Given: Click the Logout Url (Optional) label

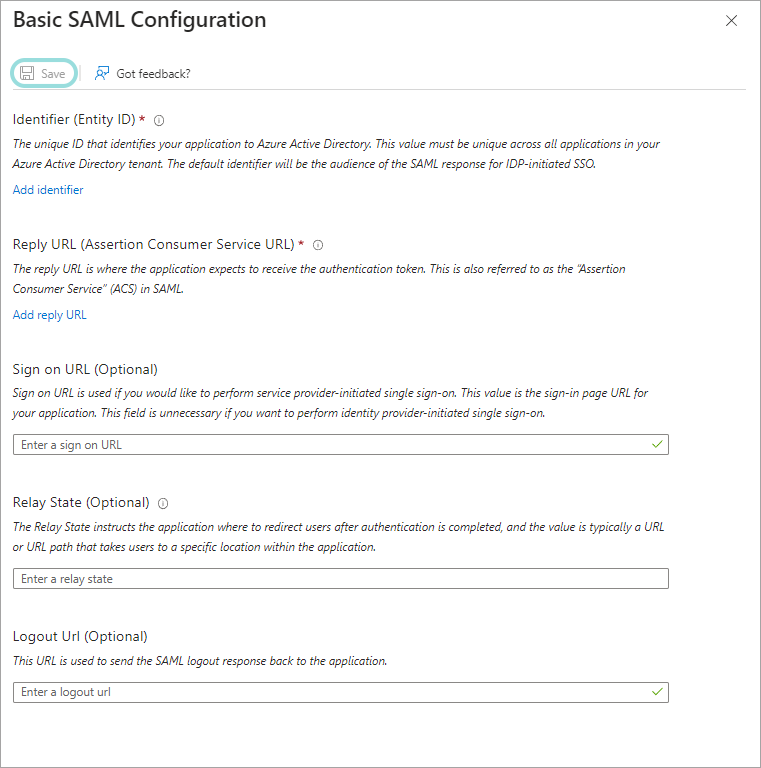Looking at the screenshot, I should 80,636.
